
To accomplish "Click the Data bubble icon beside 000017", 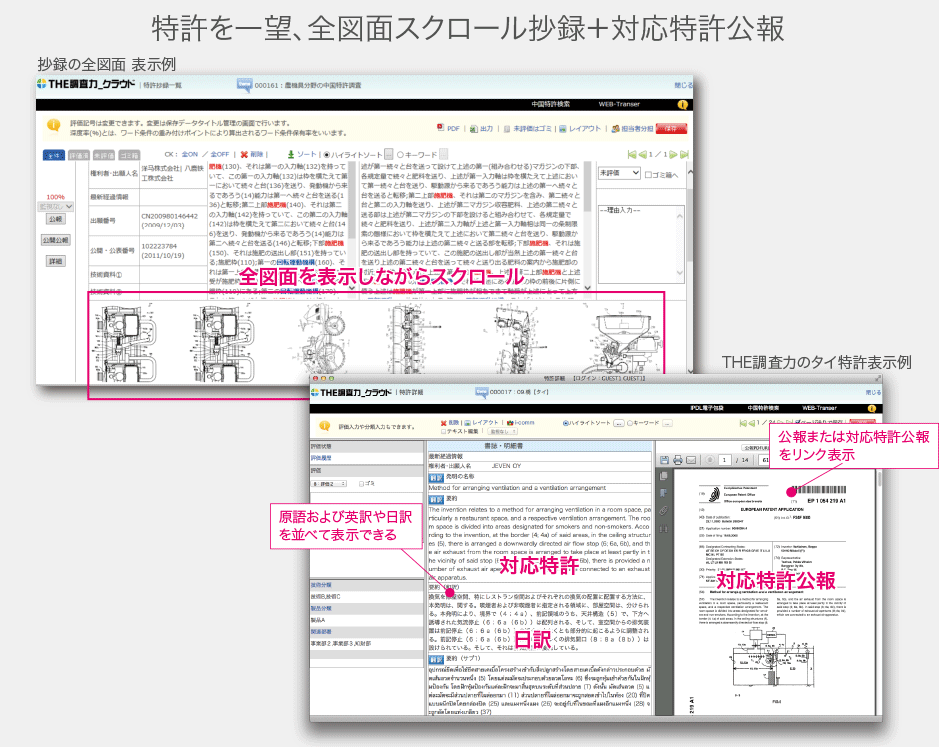I will [x=481, y=392].
